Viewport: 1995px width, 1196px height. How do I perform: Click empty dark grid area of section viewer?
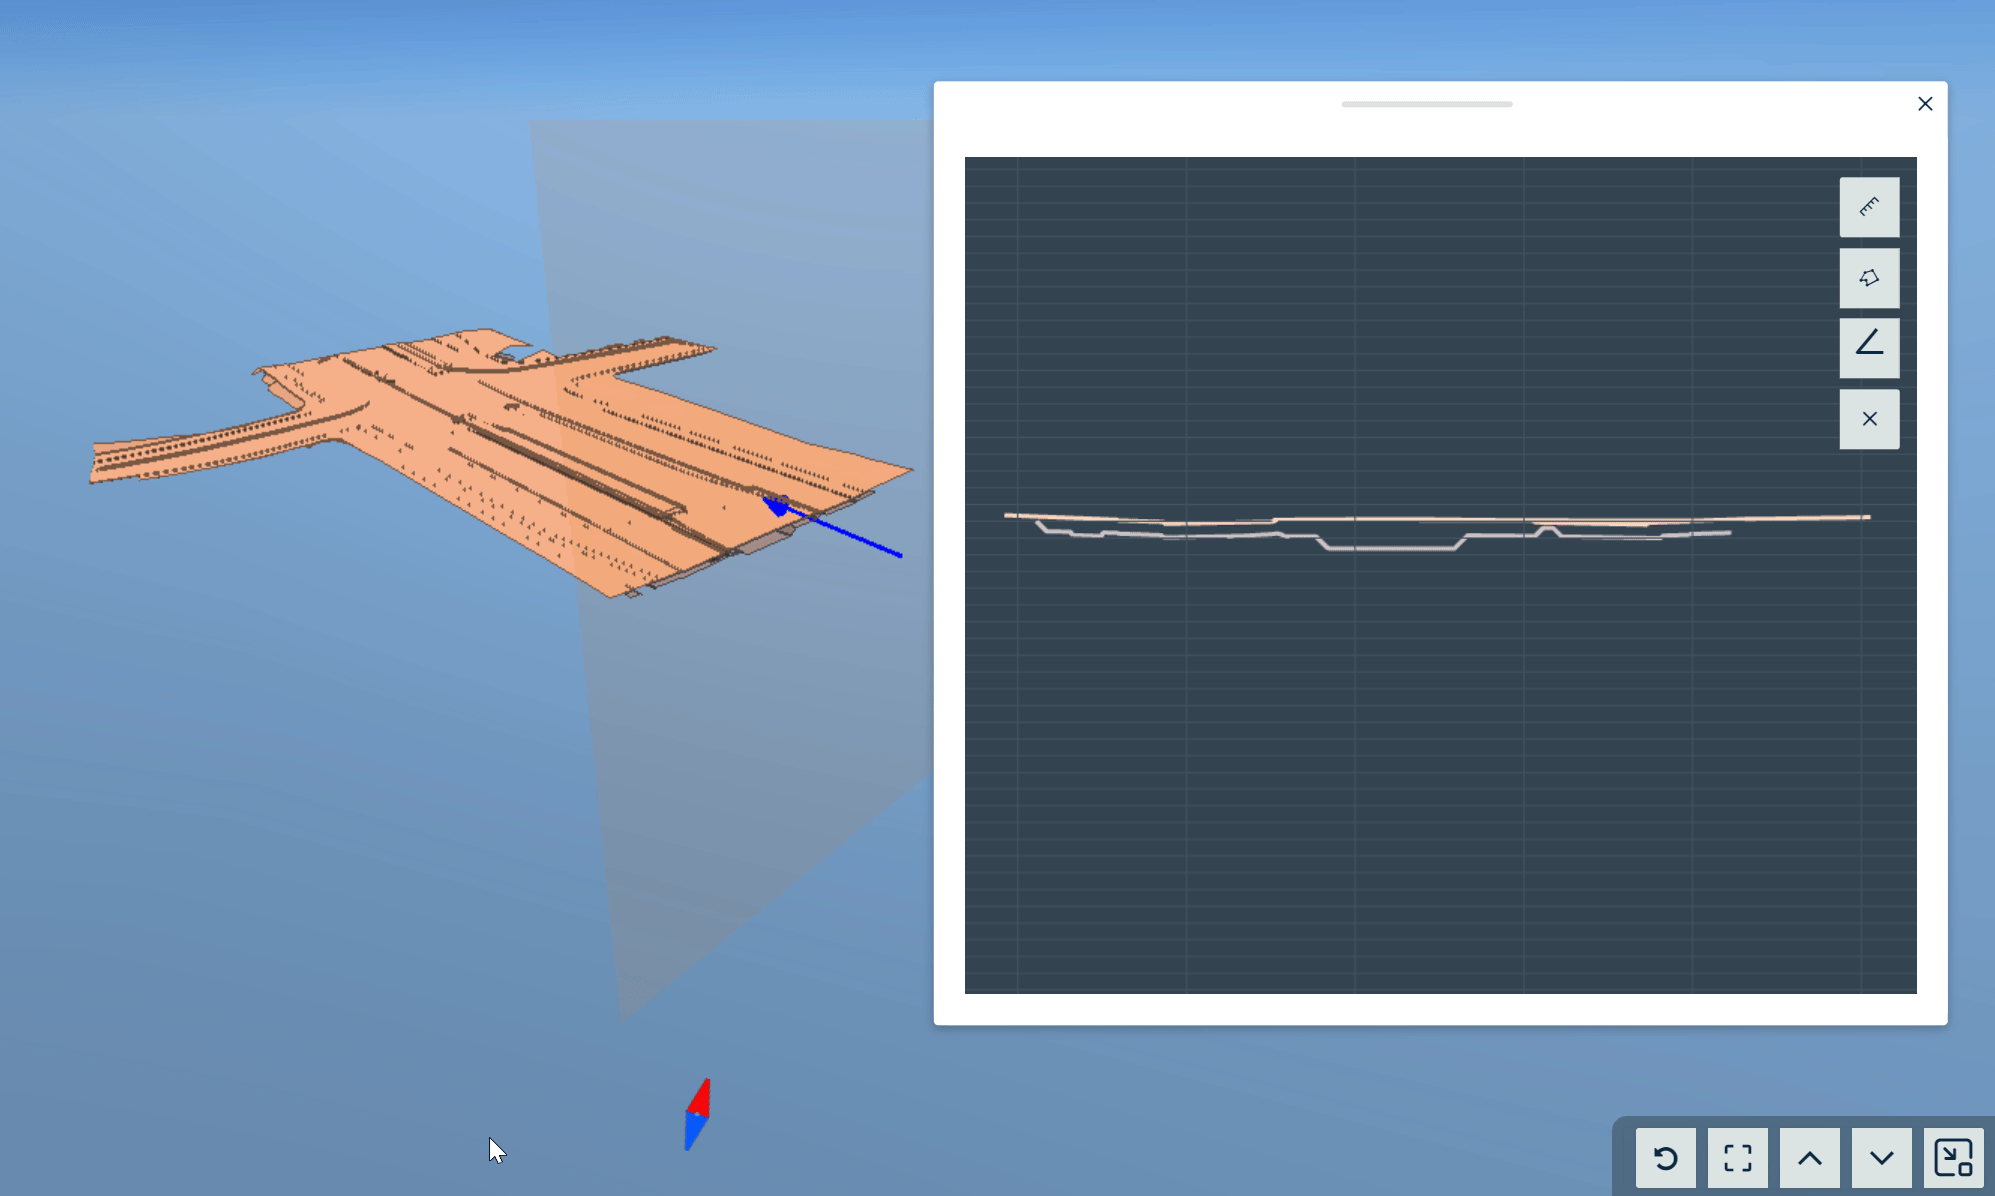click(1400, 780)
